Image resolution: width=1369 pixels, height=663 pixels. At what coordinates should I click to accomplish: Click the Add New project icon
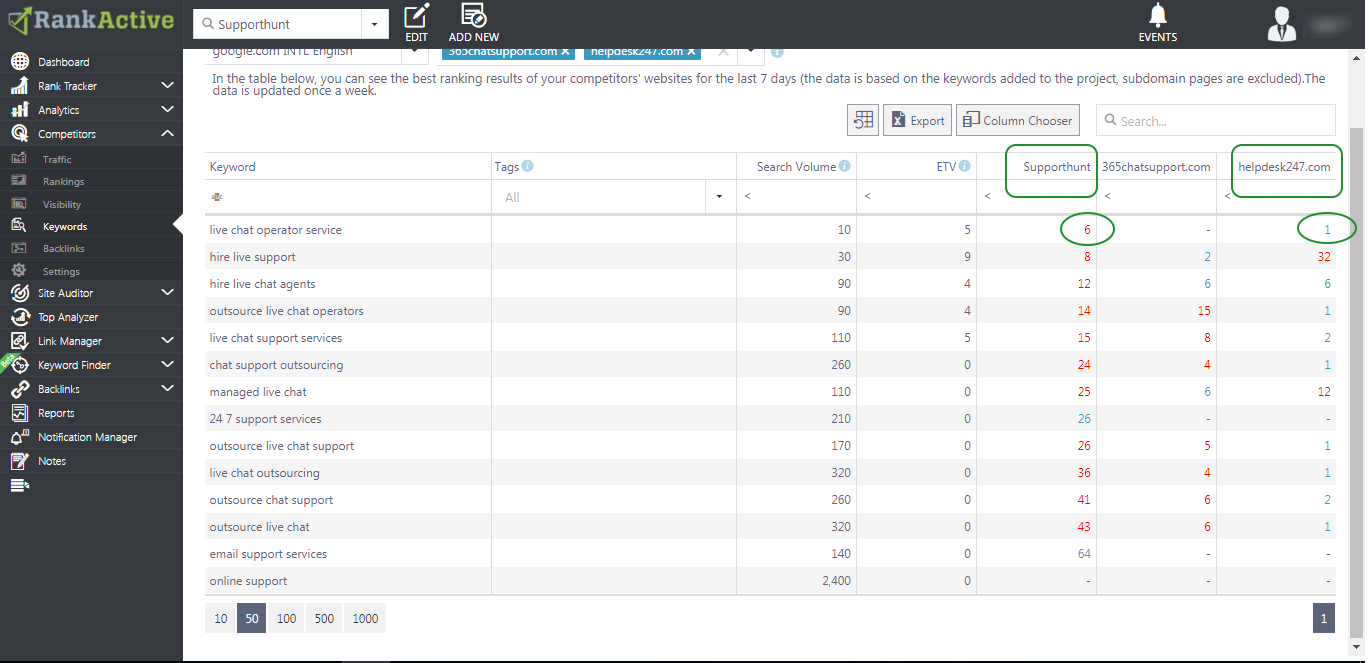pyautogui.click(x=474, y=15)
